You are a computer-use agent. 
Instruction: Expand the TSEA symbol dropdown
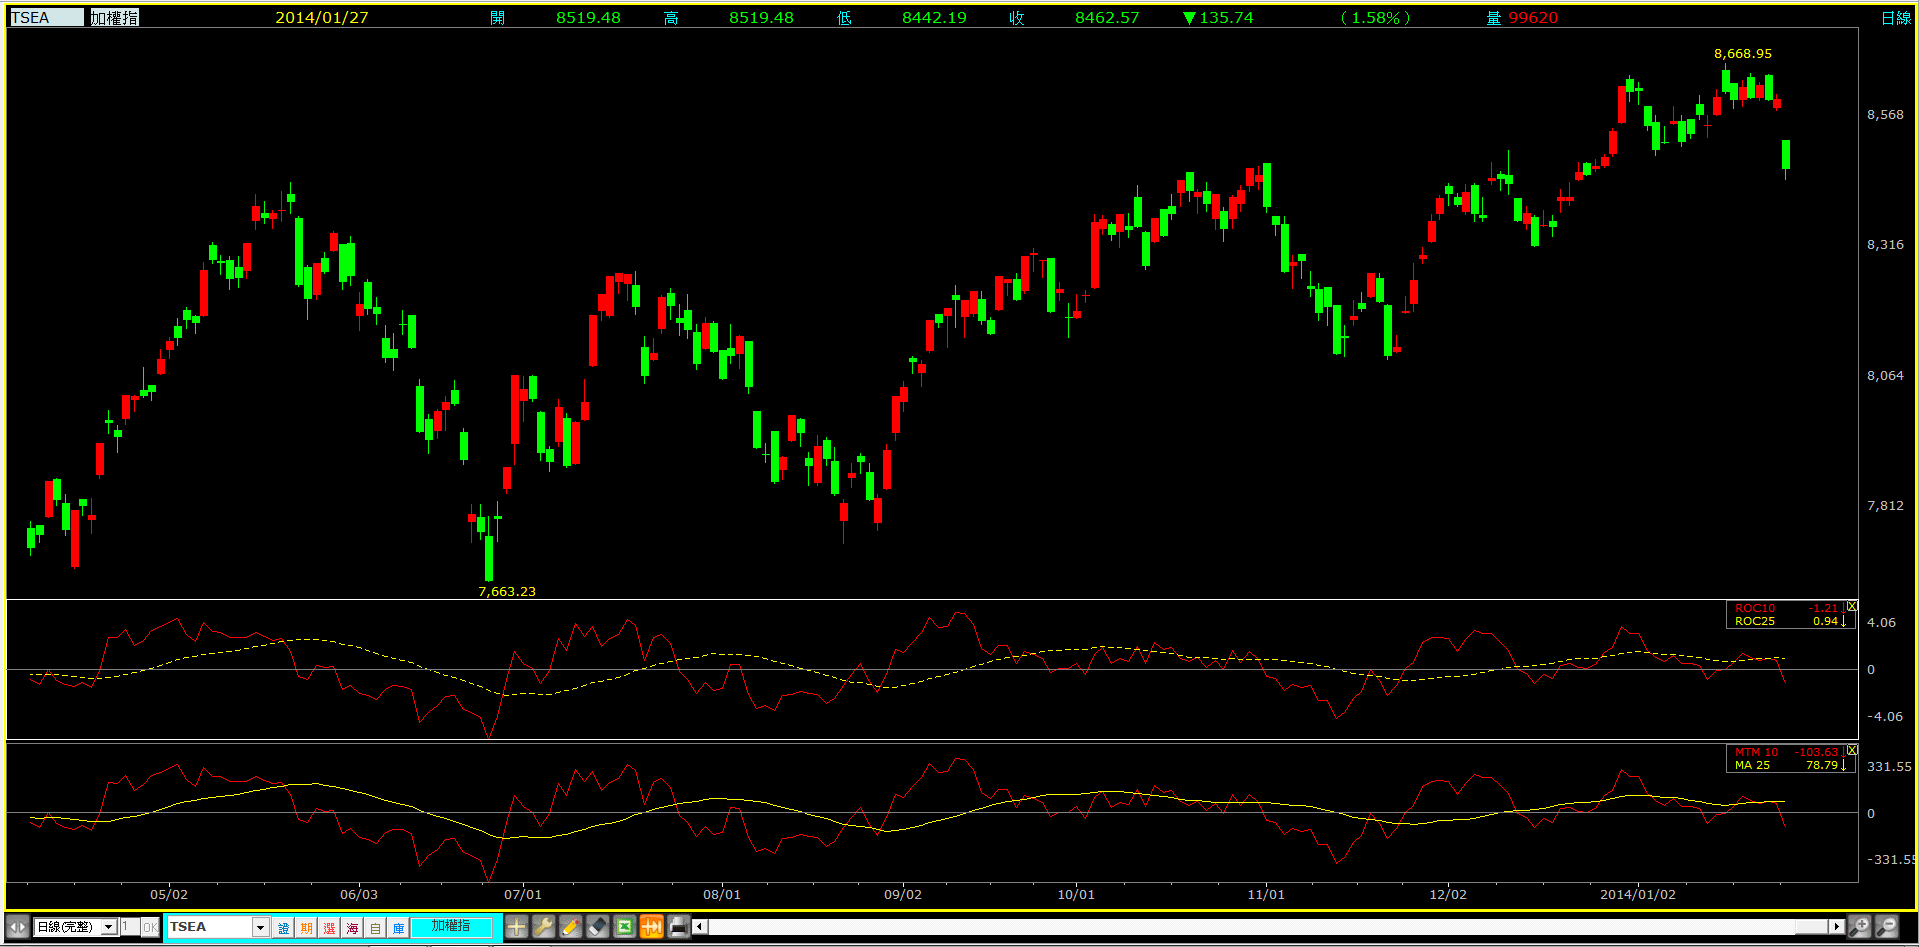[x=260, y=927]
